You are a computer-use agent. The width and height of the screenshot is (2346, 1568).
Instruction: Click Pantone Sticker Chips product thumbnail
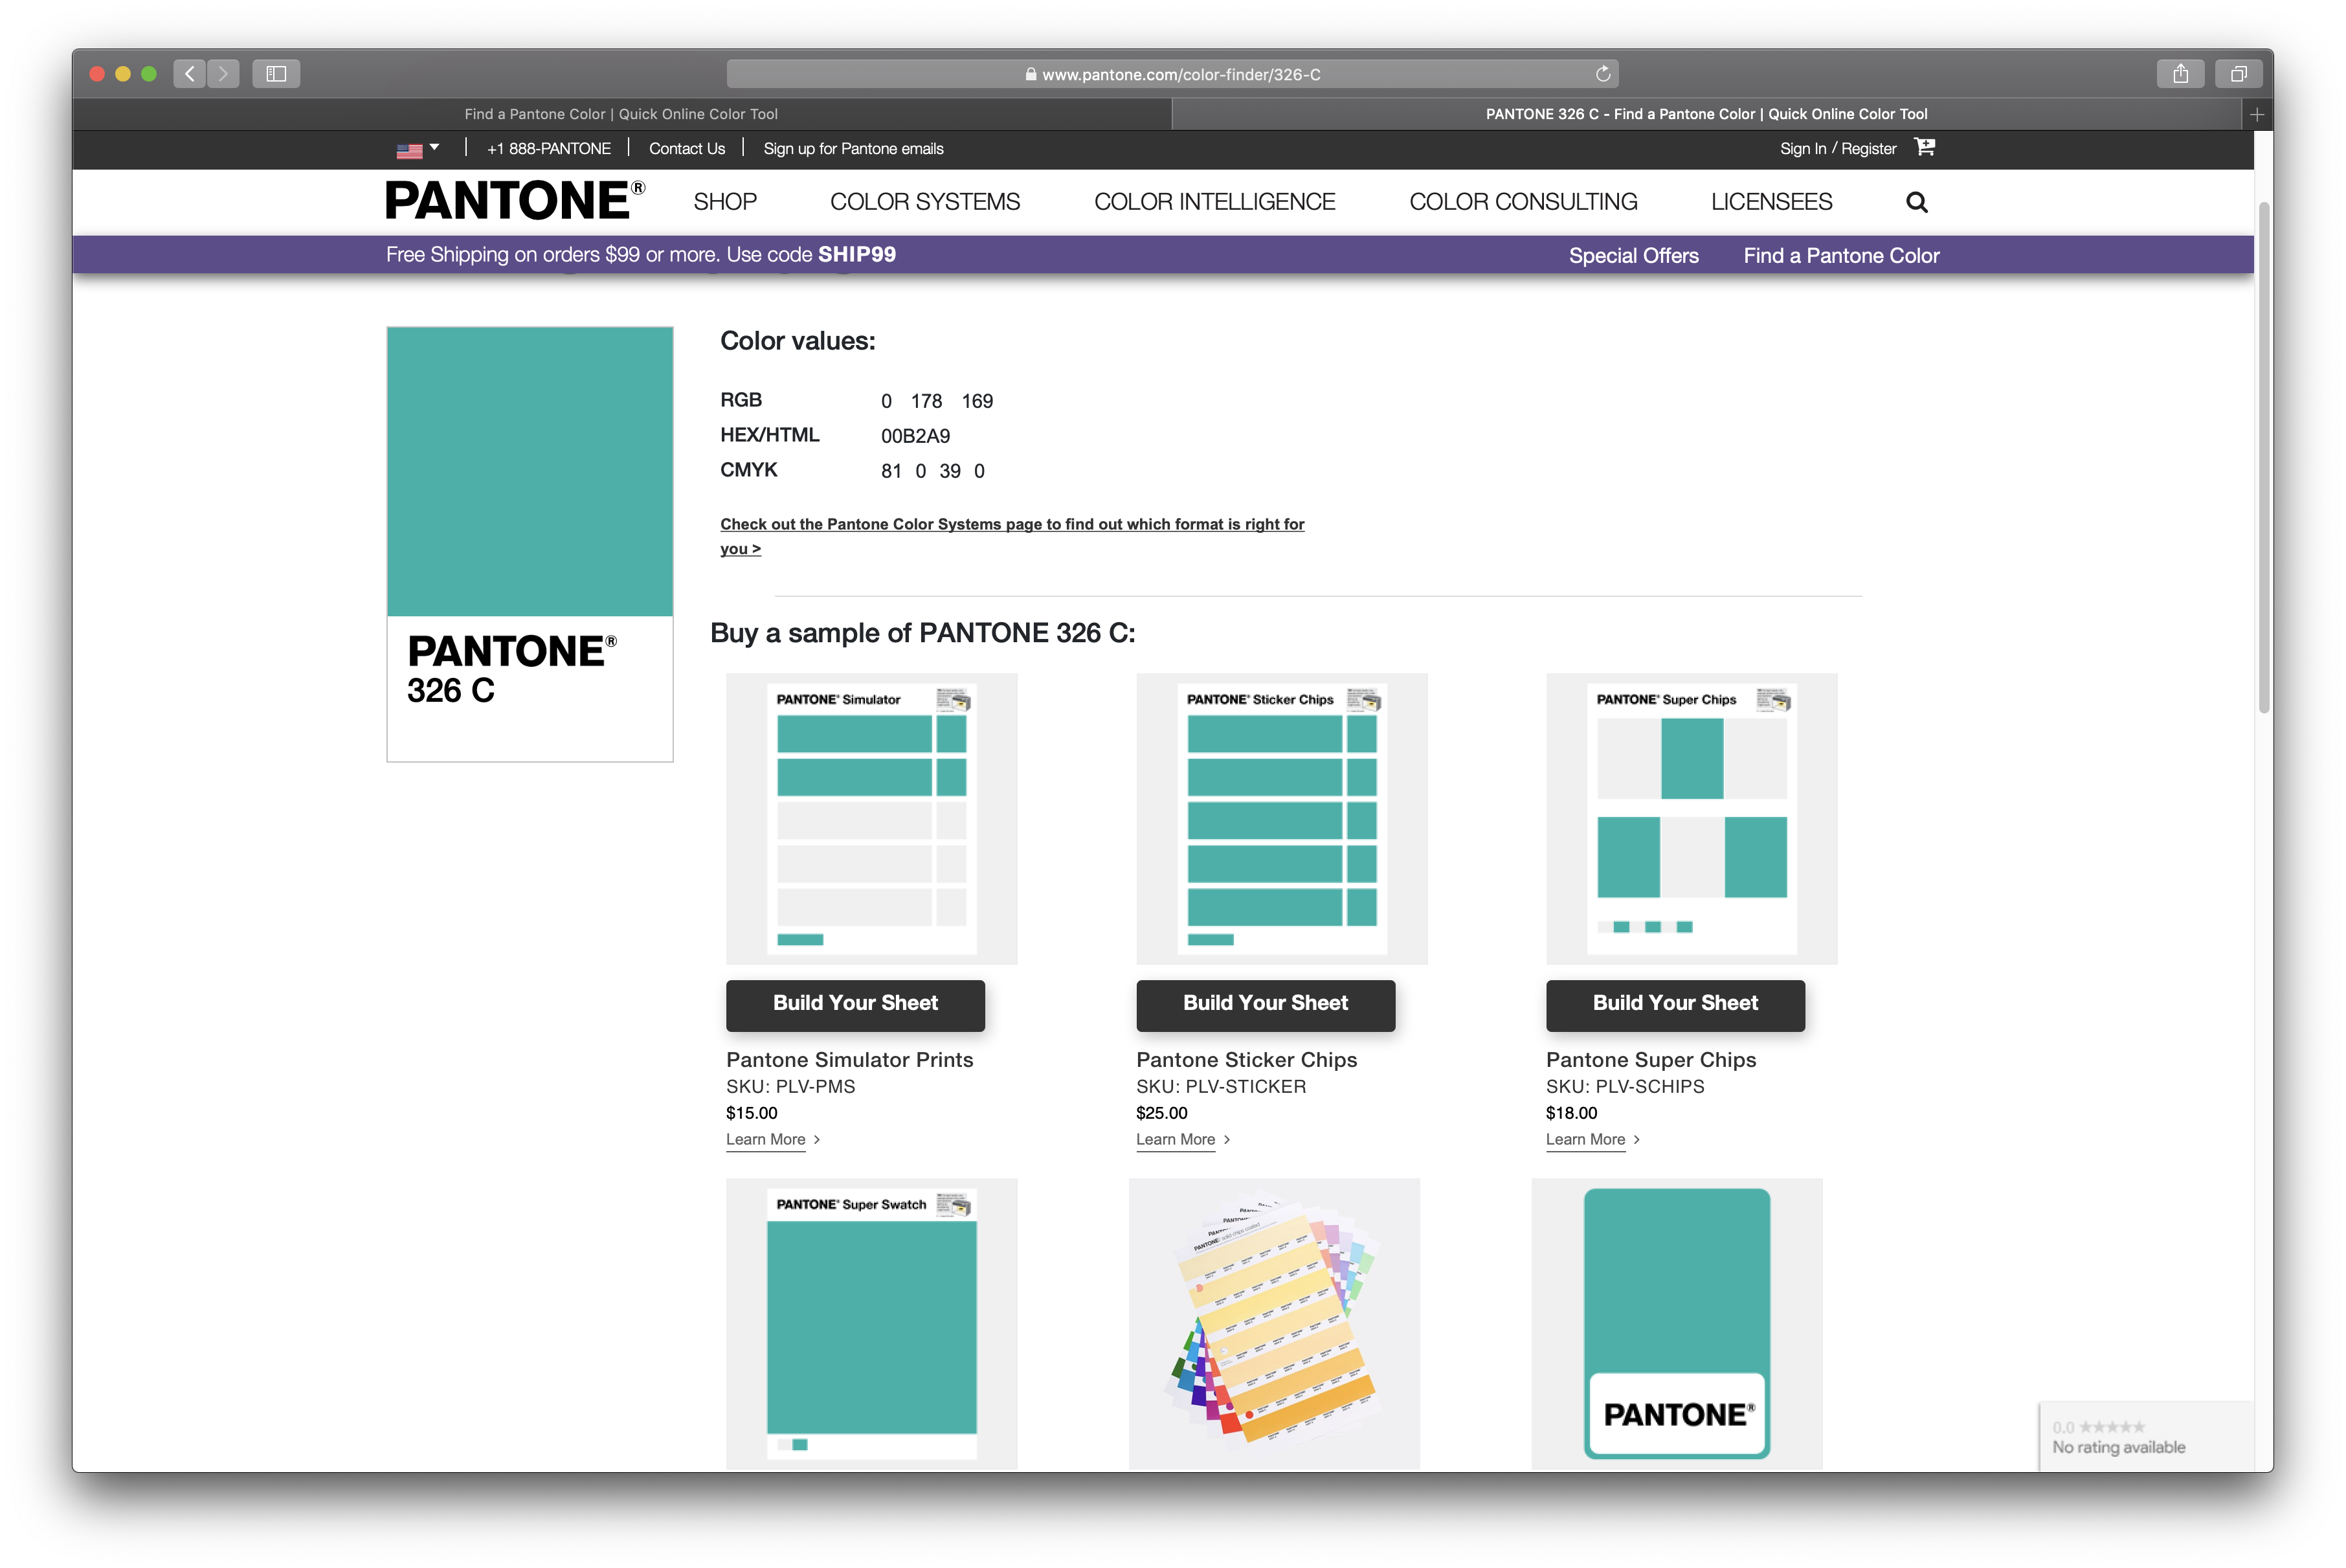(1281, 818)
